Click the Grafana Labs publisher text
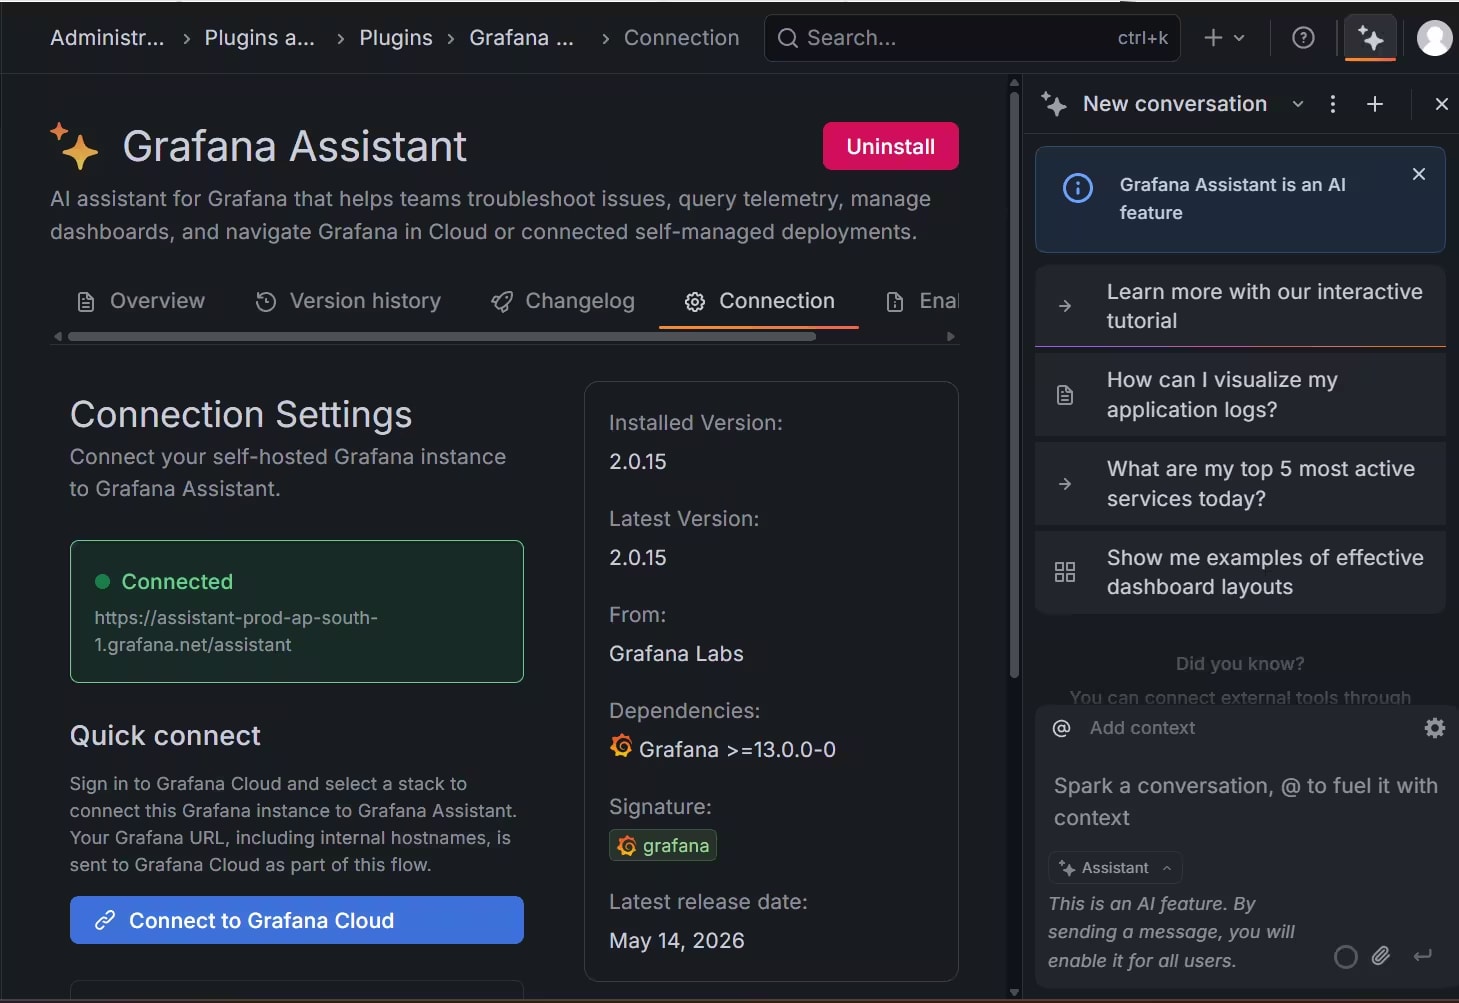 point(676,654)
